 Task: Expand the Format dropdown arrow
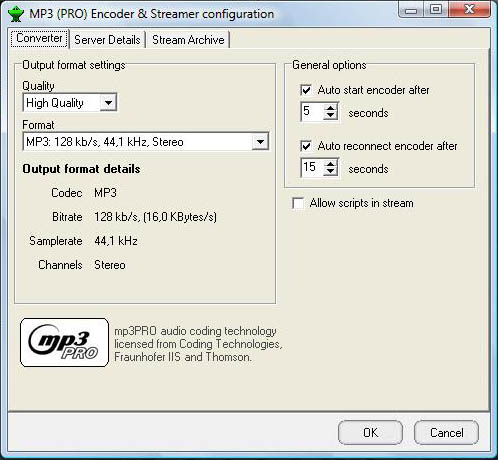[x=260, y=142]
